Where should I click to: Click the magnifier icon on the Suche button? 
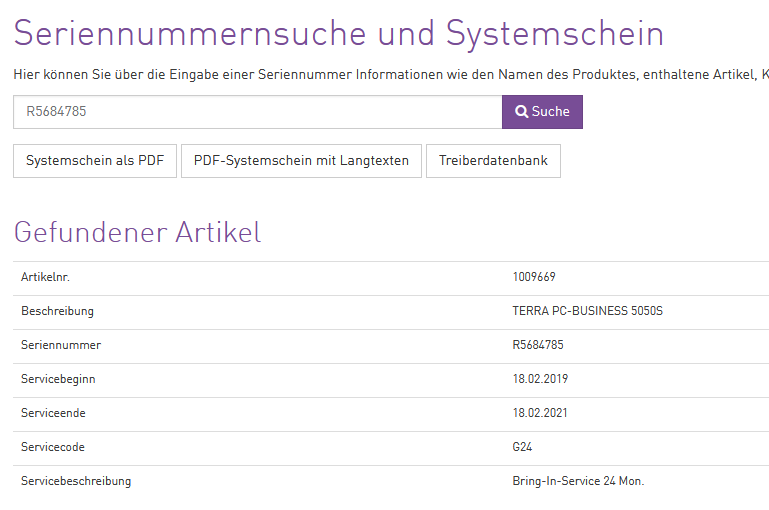pos(521,112)
